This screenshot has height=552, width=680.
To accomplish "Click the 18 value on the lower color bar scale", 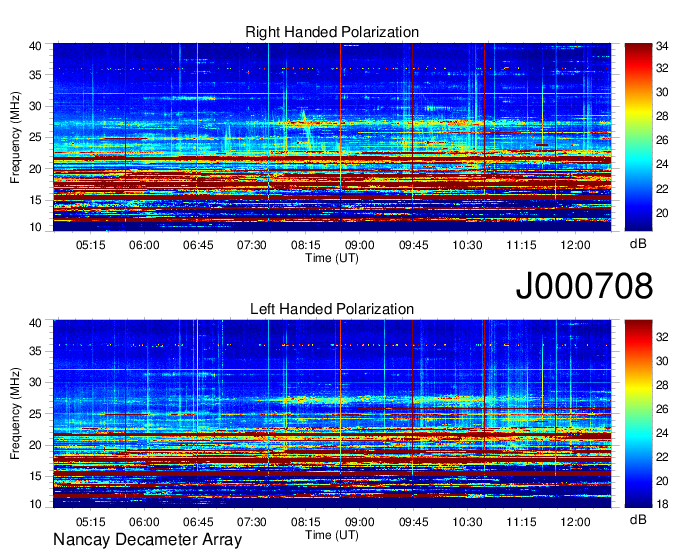I will pyautogui.click(x=662, y=504).
